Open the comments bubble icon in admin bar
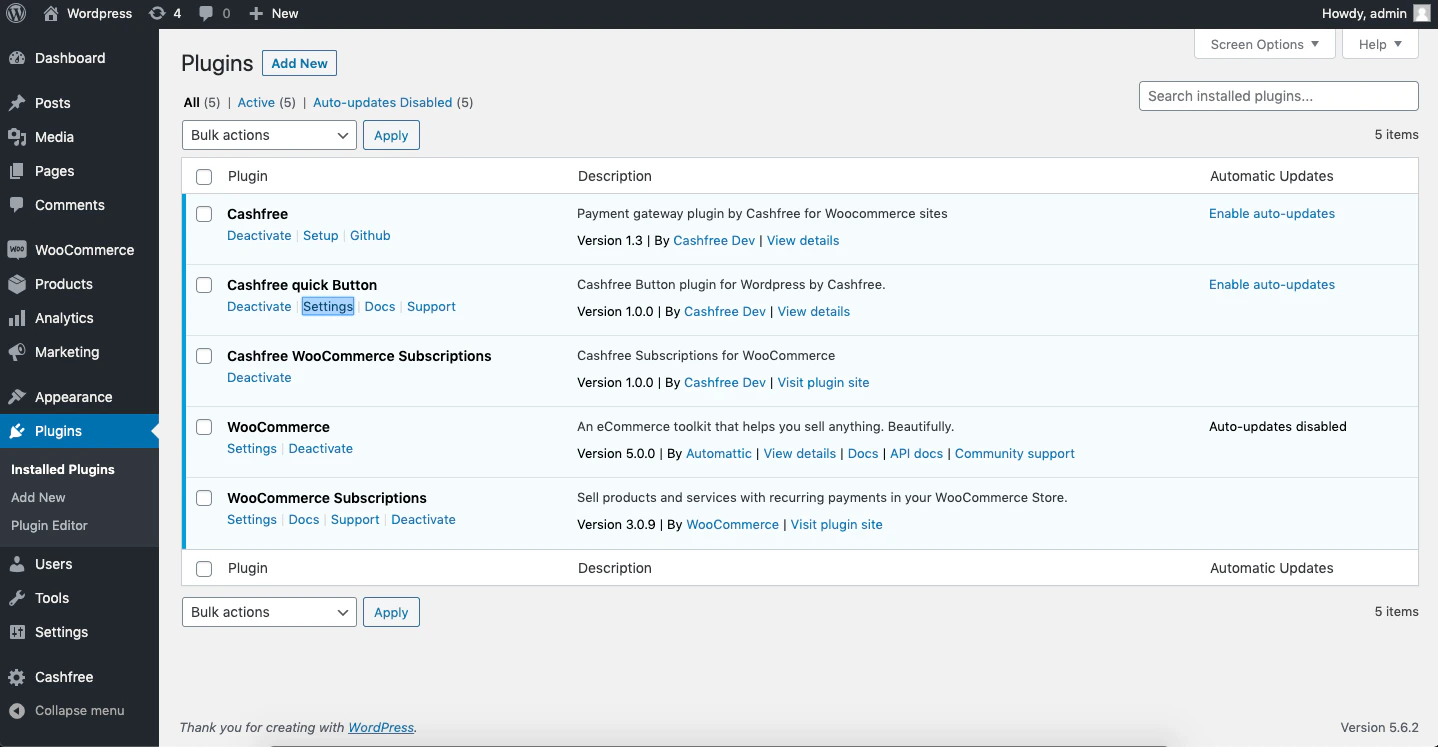The height and width of the screenshot is (747, 1438). pos(206,14)
